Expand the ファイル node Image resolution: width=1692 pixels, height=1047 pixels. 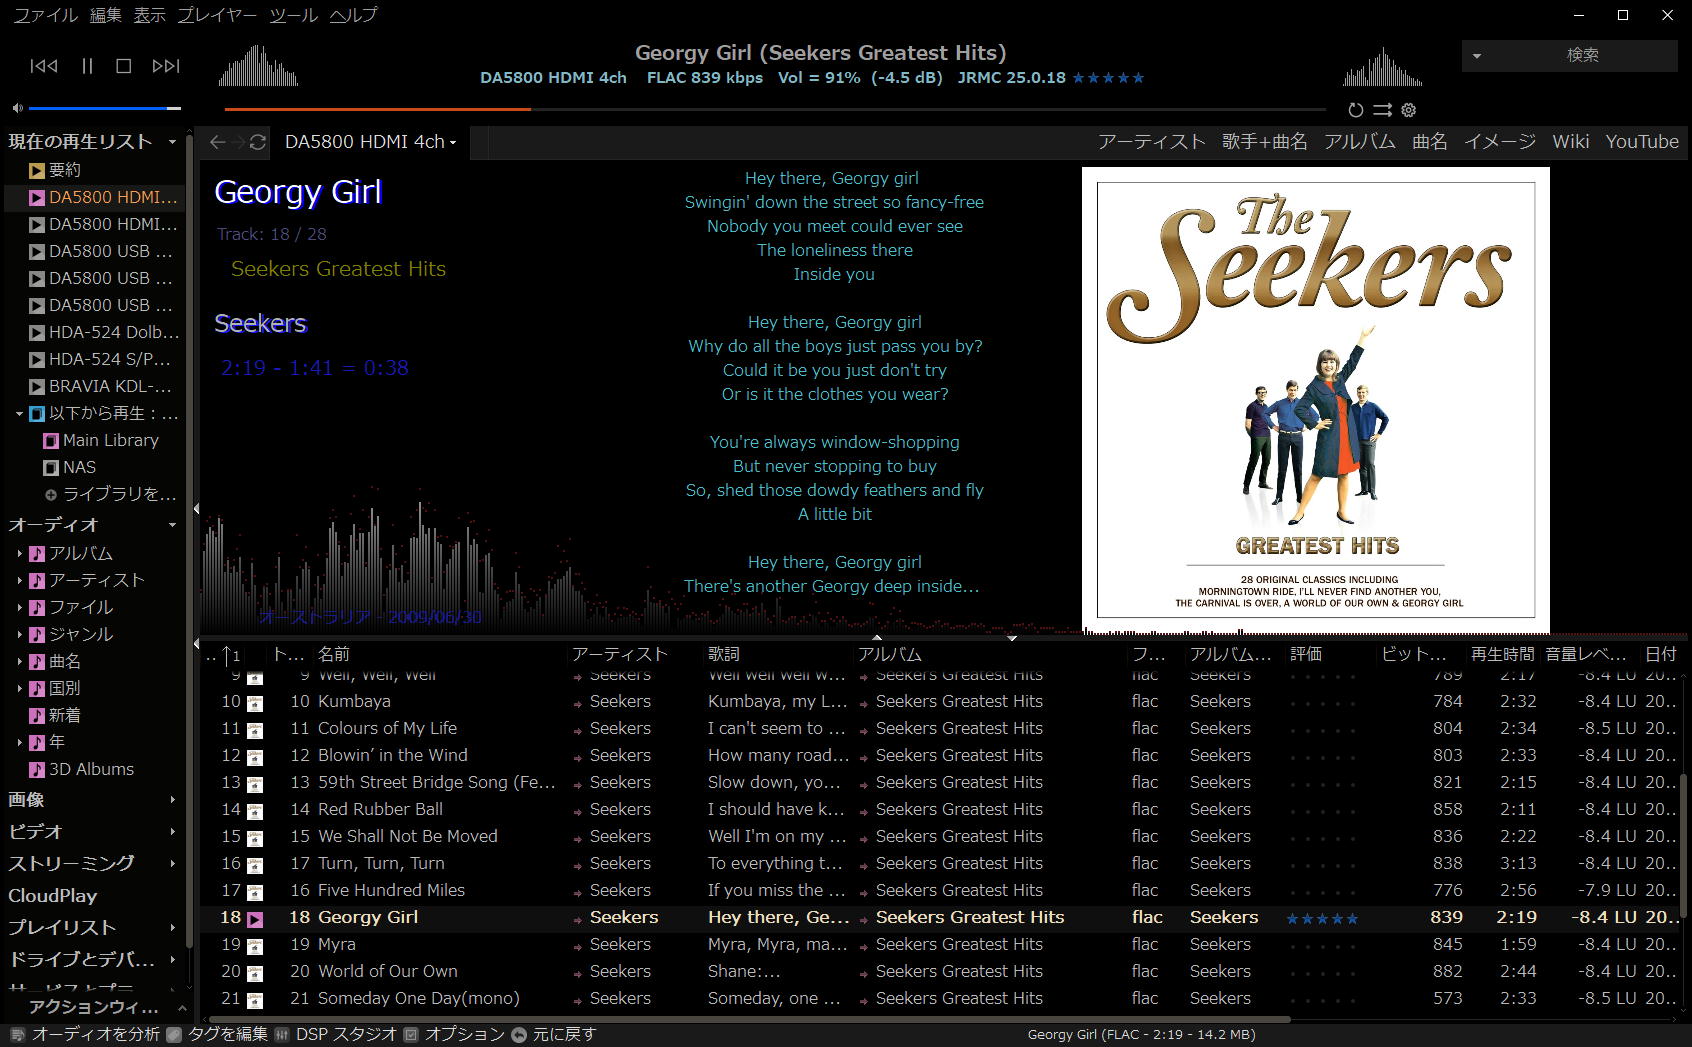click(19, 607)
